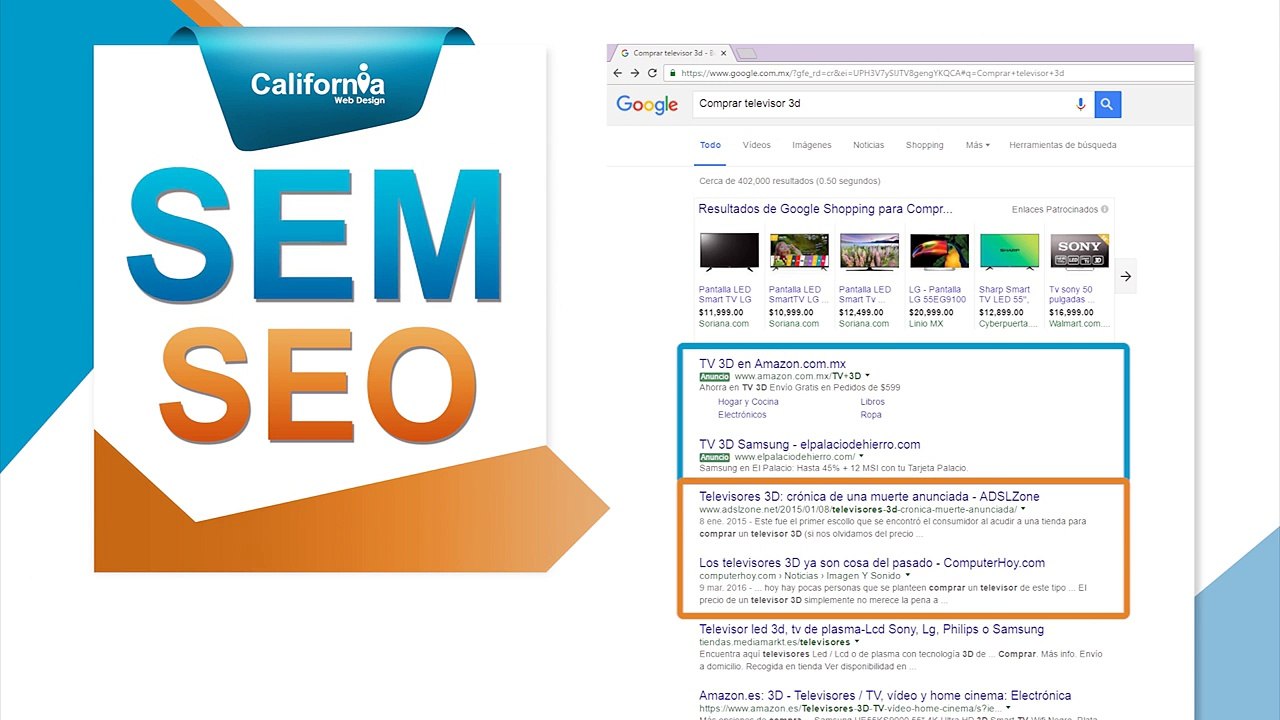Image resolution: width=1280 pixels, height=720 pixels.
Task: Open the Resultados de Google Shopping heading link
Action: pyautogui.click(x=825, y=209)
